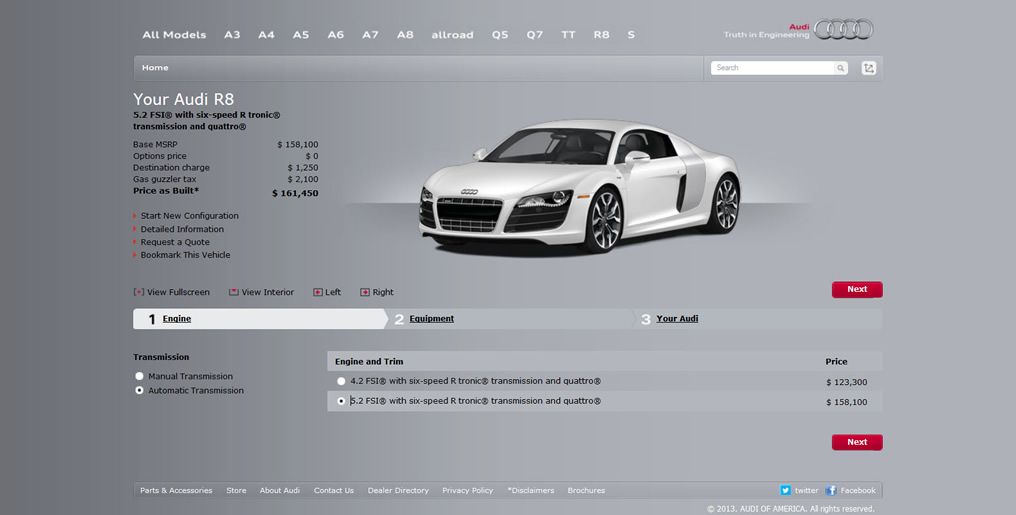Click the white Audi R8 car image
The height and width of the screenshot is (515, 1016).
[580, 187]
